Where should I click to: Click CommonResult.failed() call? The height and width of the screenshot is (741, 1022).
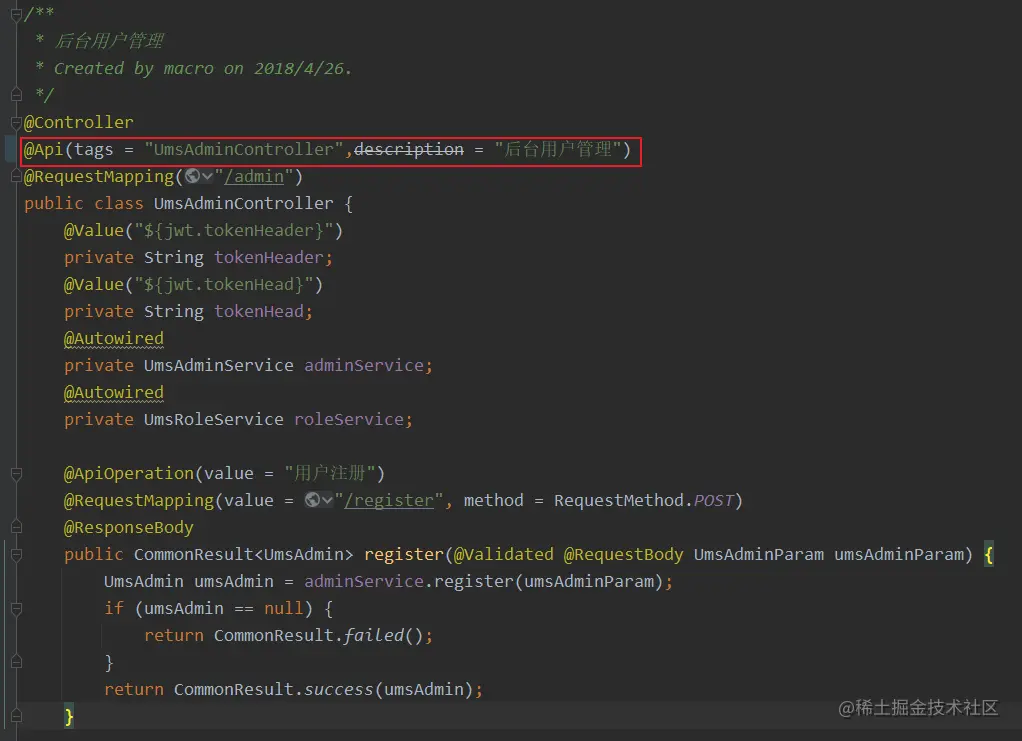319,635
